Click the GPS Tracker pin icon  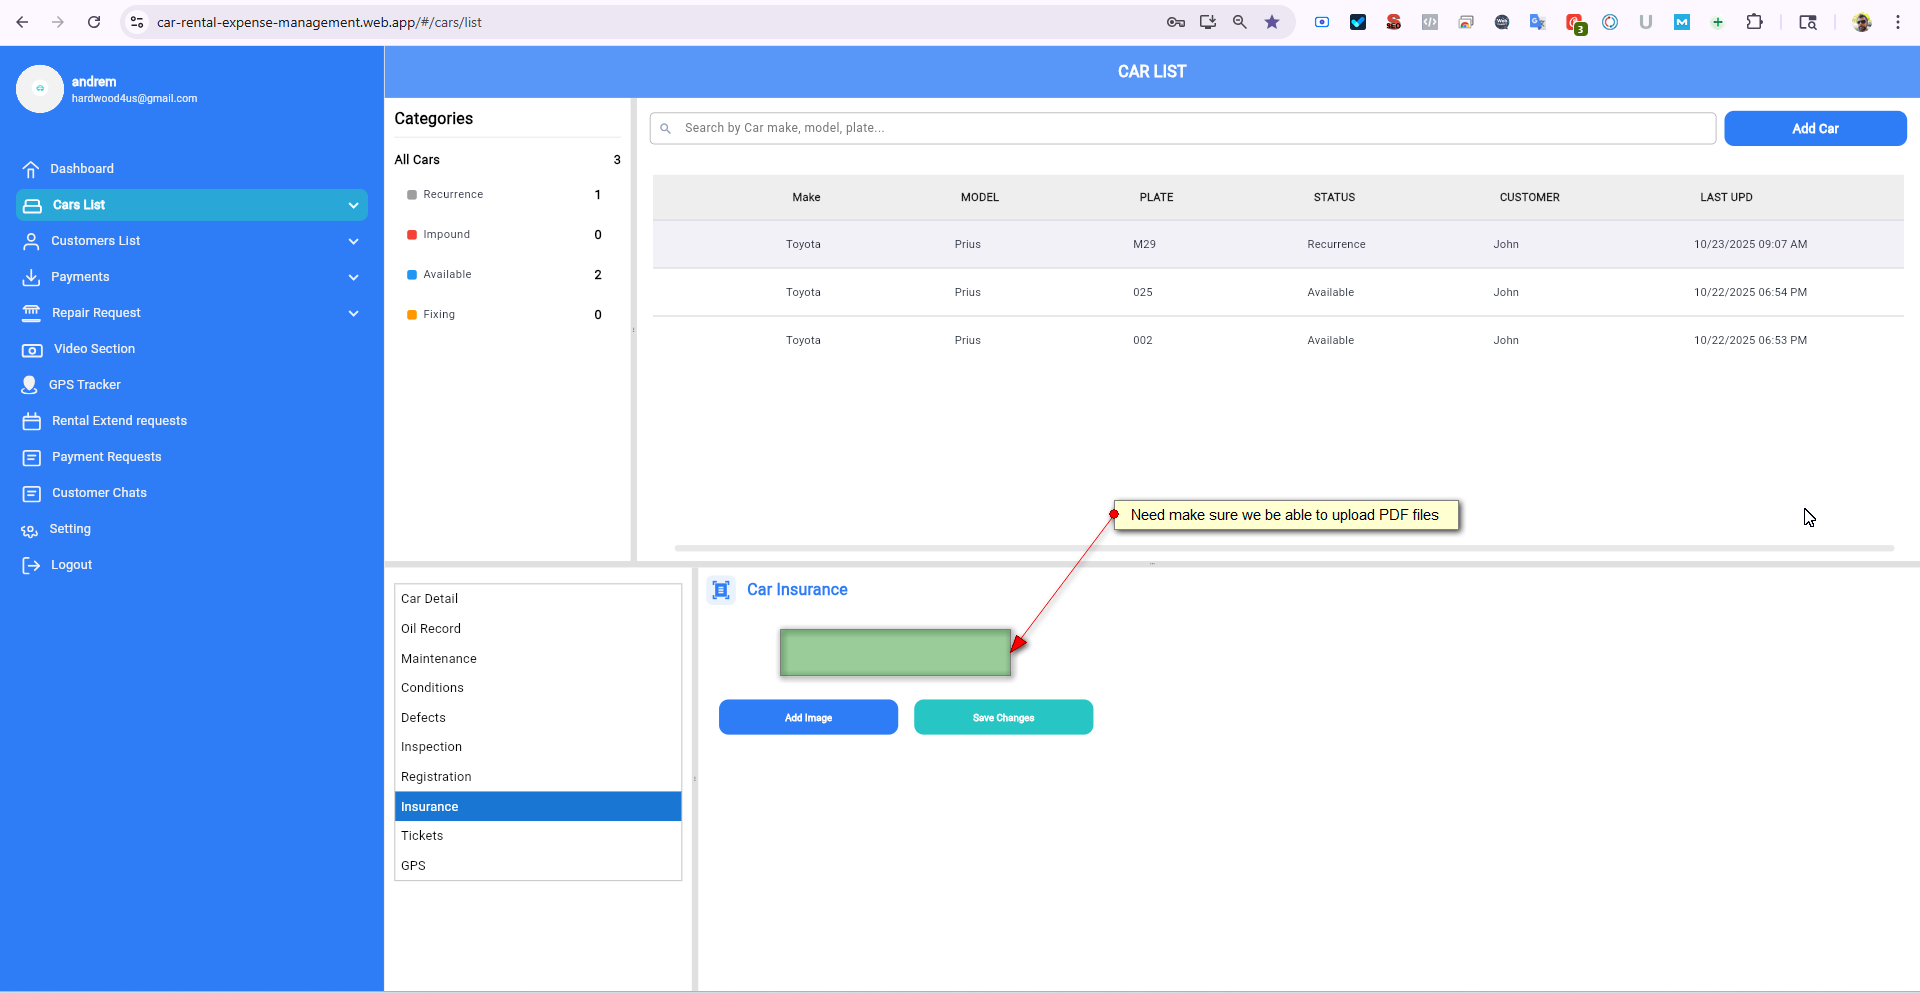point(30,385)
